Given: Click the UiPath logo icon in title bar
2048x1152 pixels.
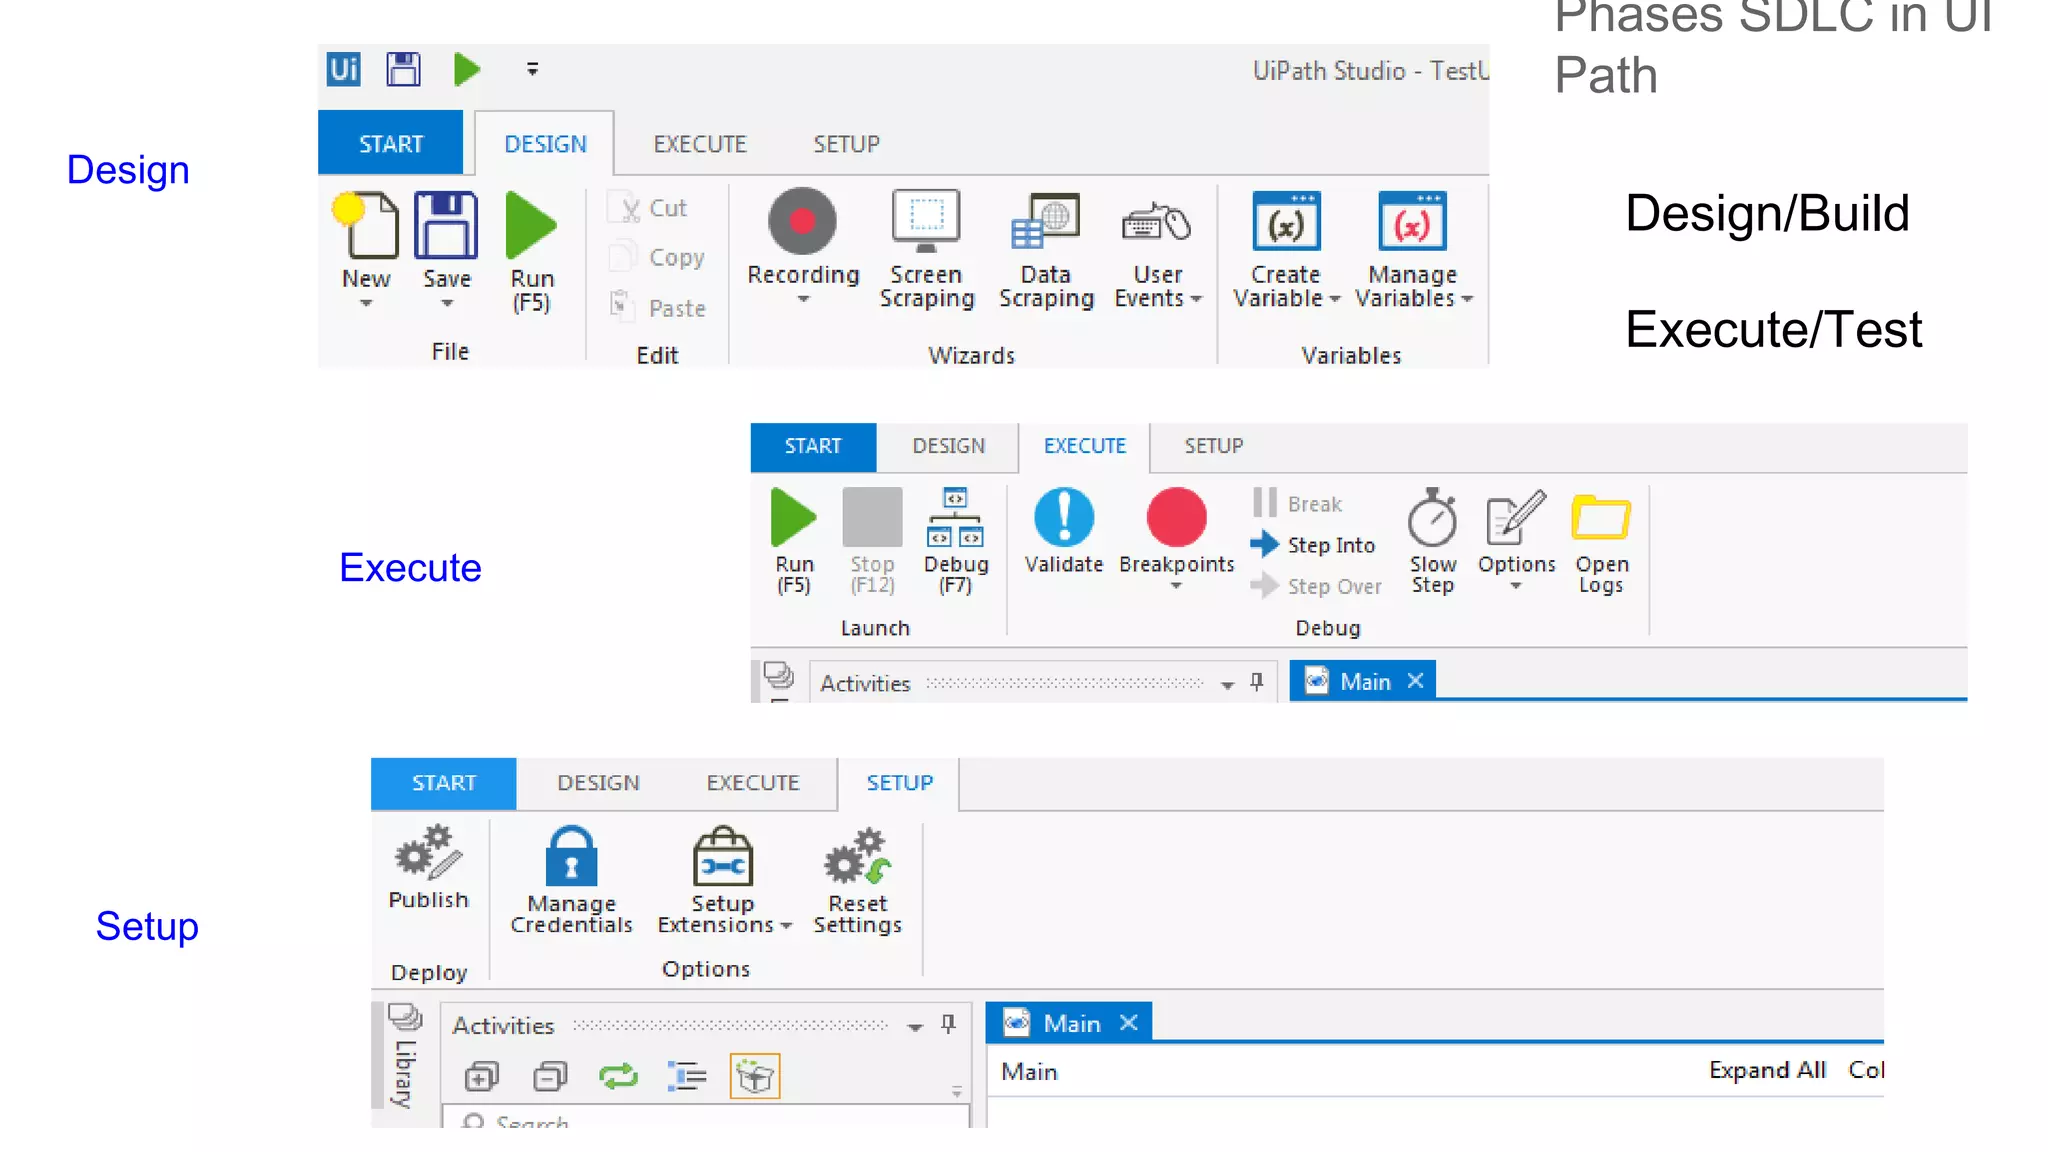Looking at the screenshot, I should (x=343, y=69).
